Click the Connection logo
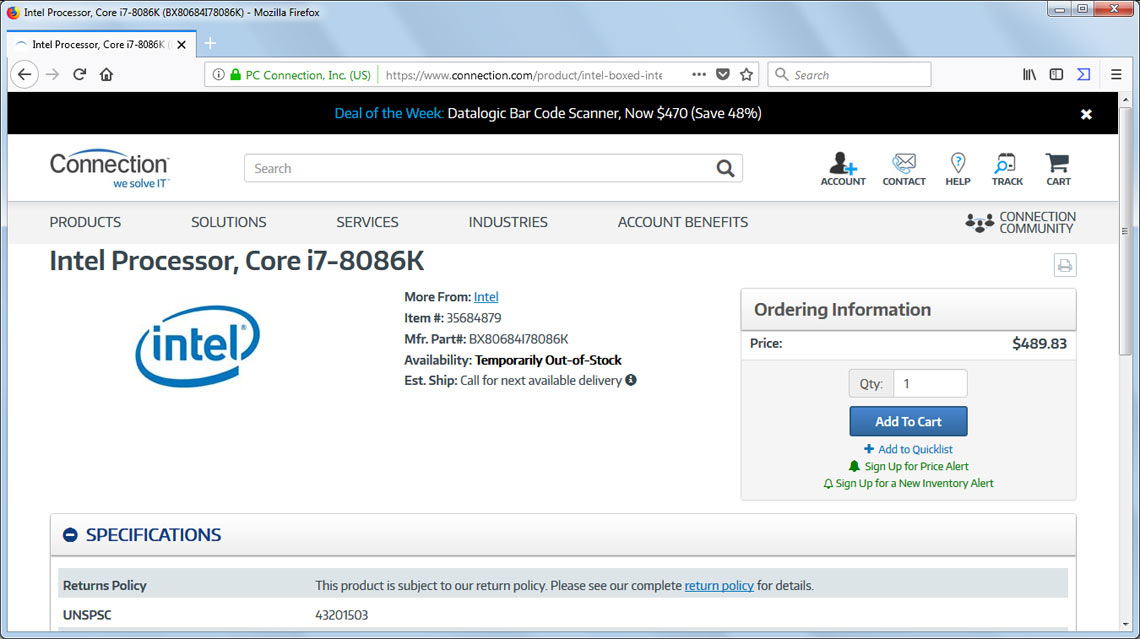This screenshot has width=1140, height=639. coord(110,169)
